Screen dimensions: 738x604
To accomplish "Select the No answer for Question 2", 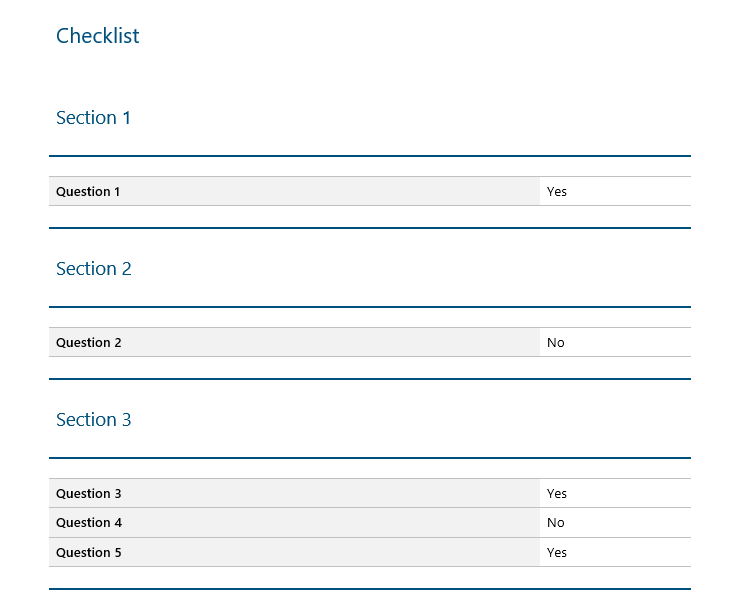I will [x=556, y=342].
